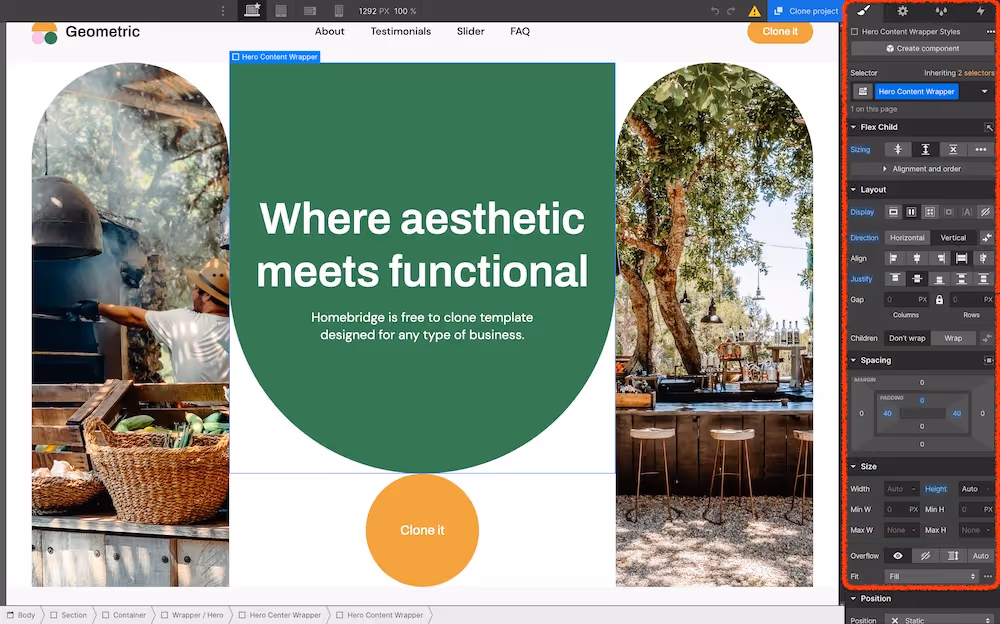Set display to grid
1000x624 pixels.
(x=930, y=212)
